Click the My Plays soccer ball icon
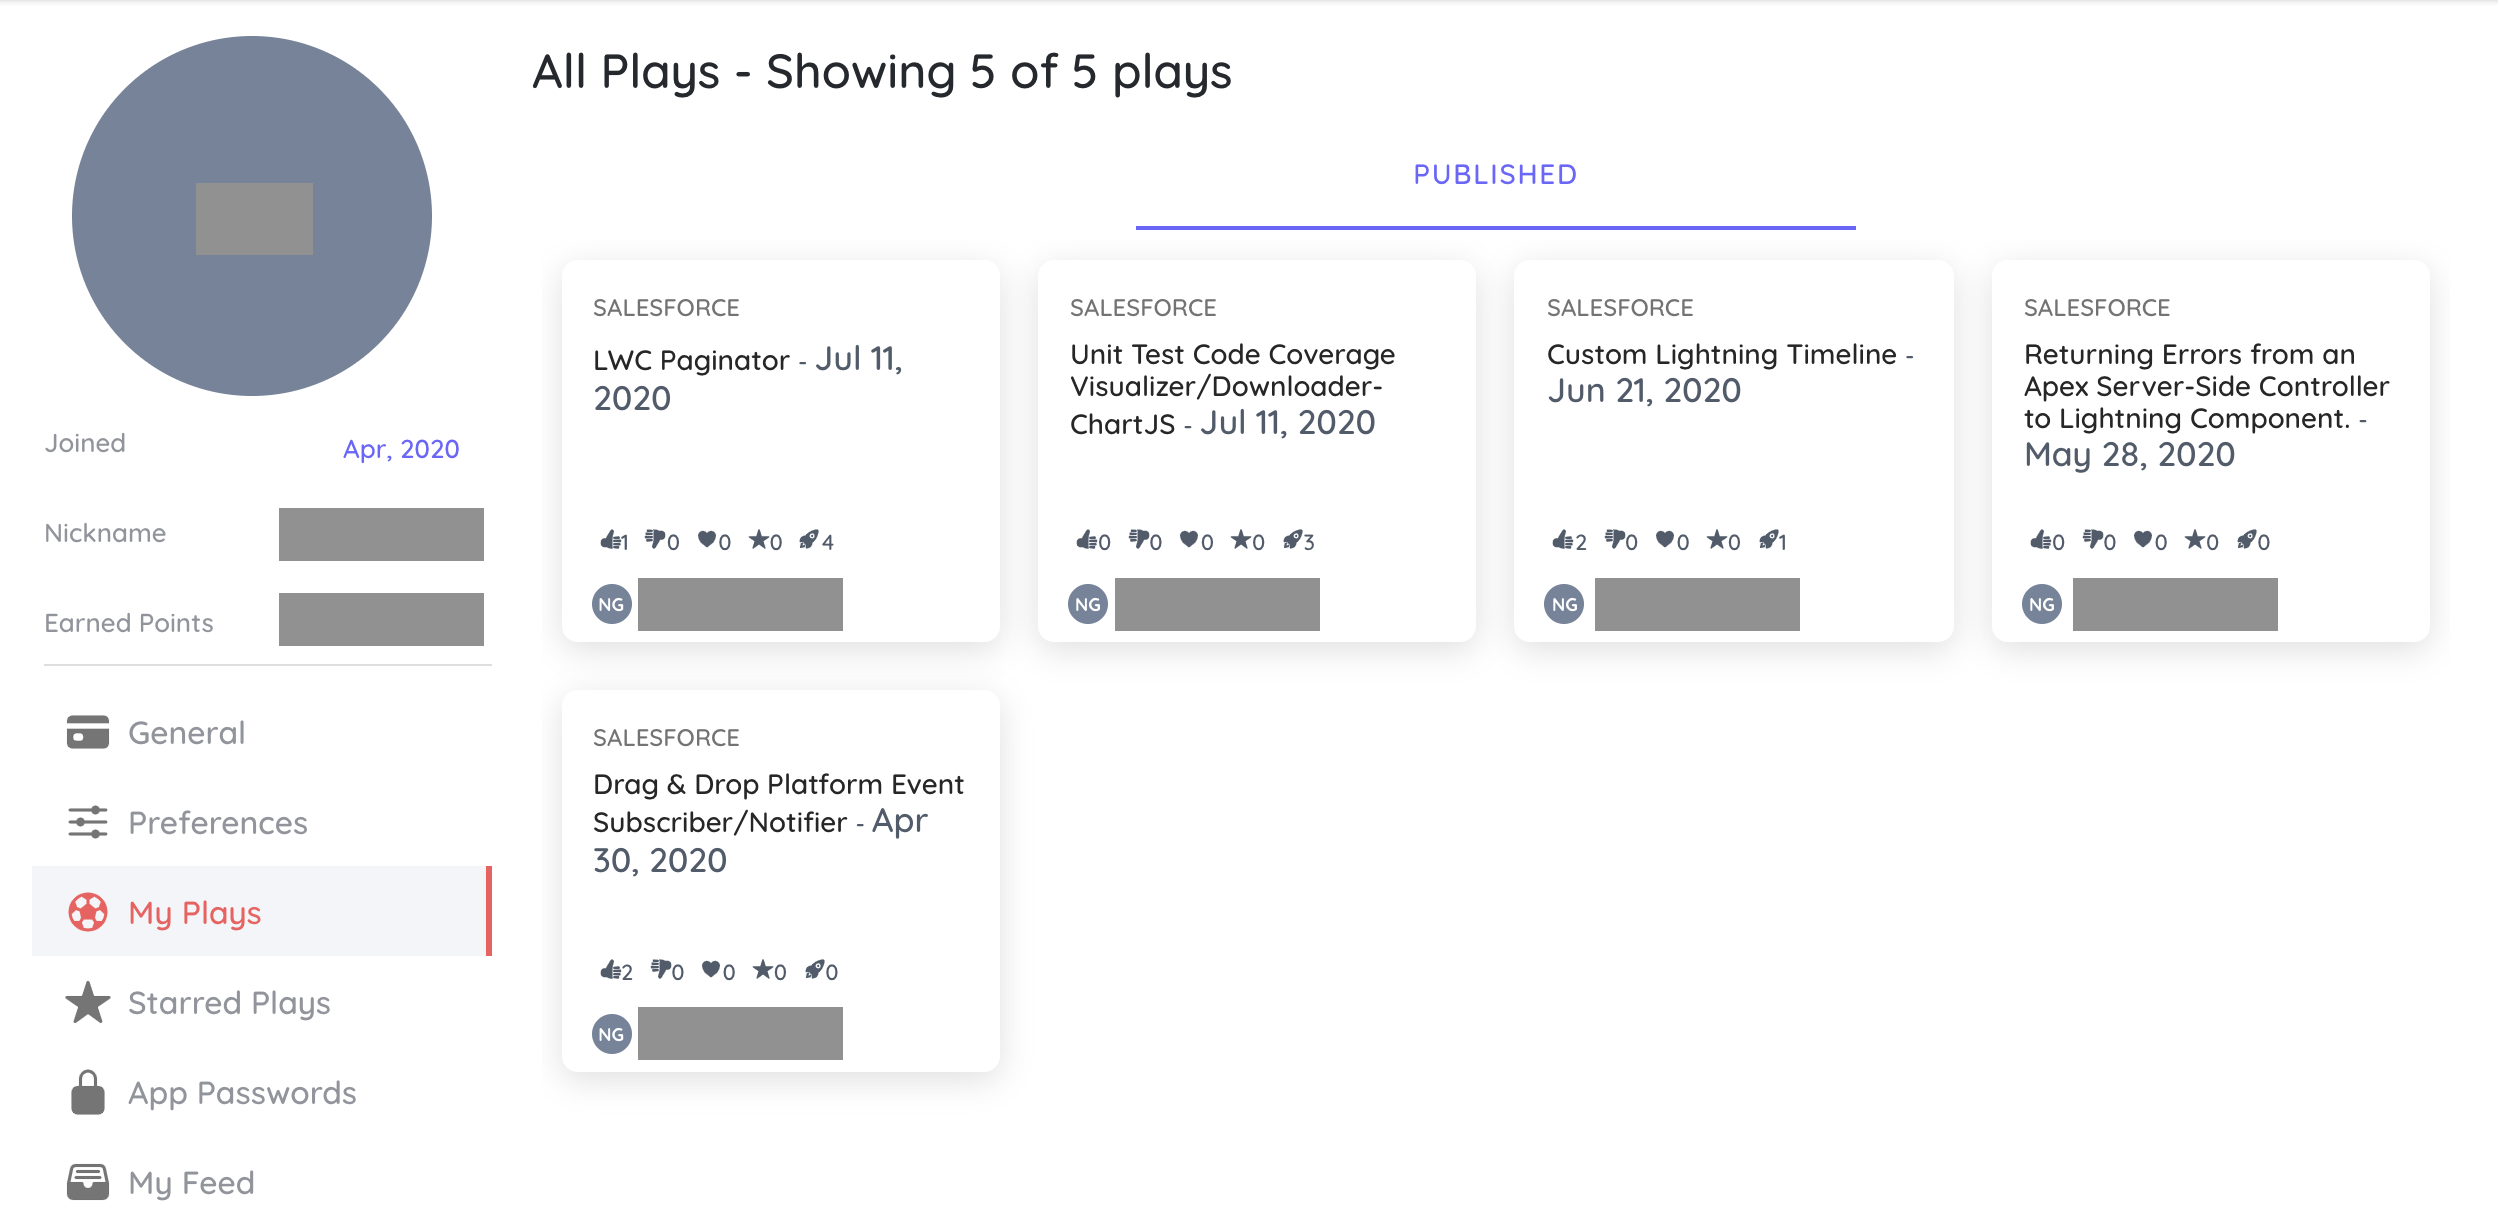2498x1226 pixels. coord(88,912)
